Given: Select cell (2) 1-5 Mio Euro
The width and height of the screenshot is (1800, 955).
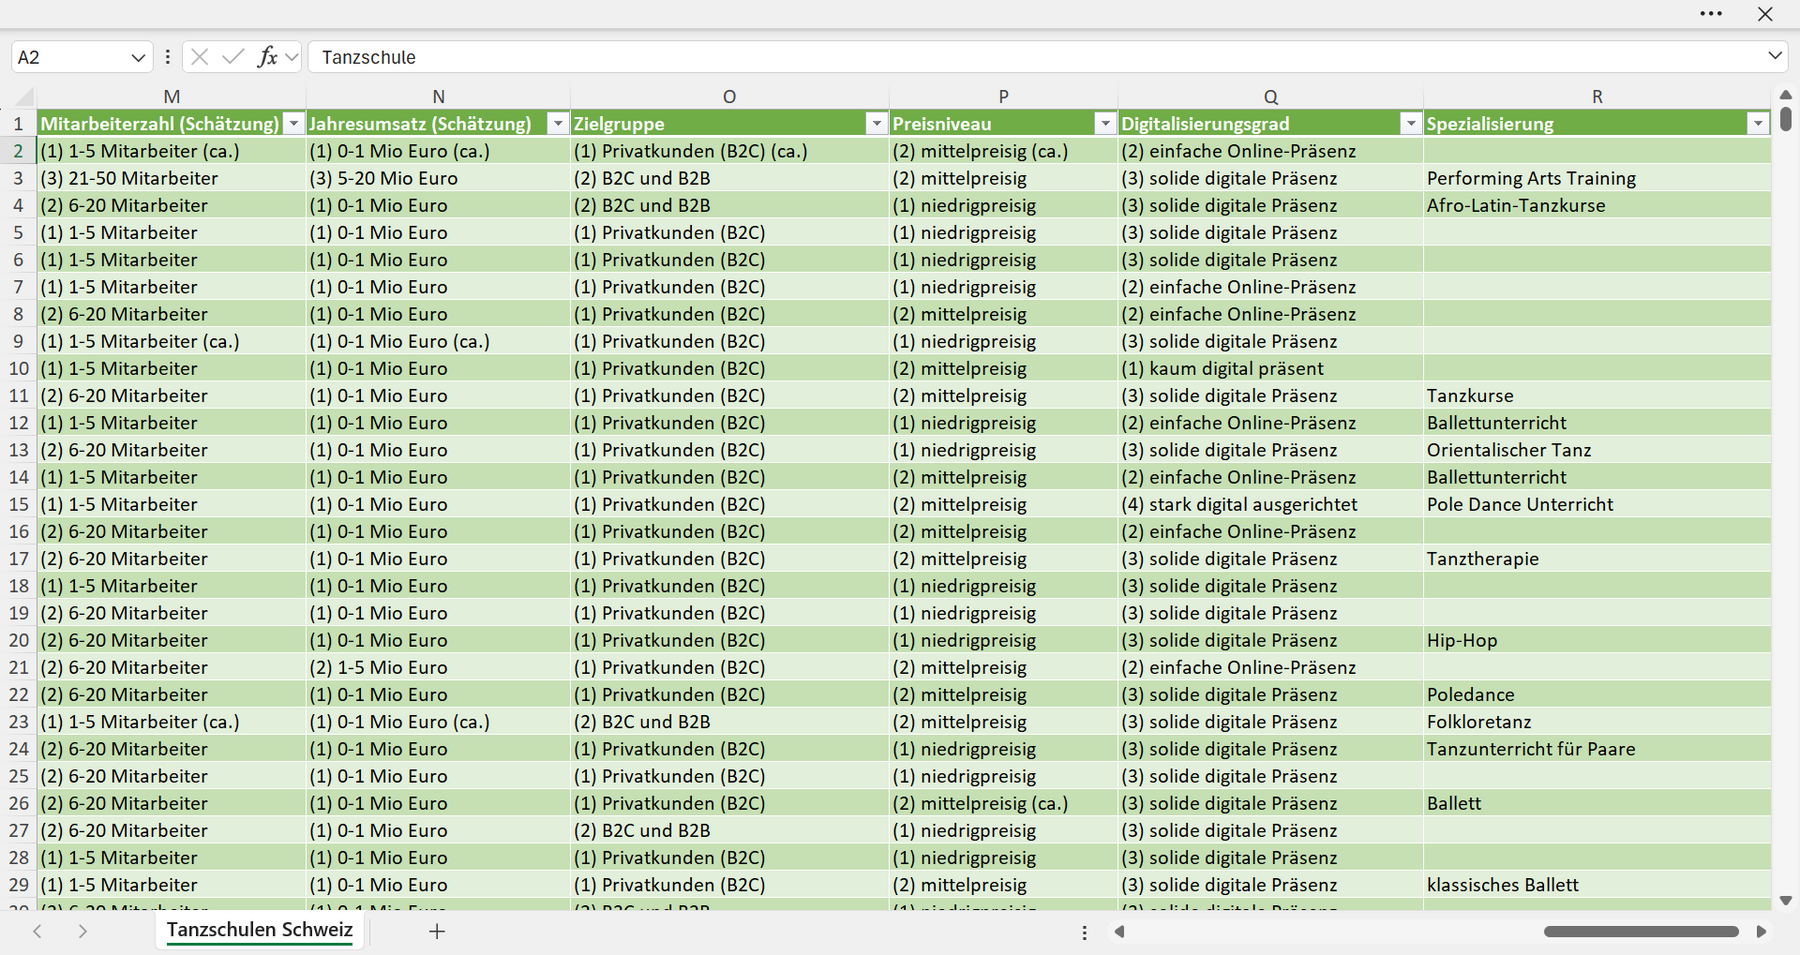Looking at the screenshot, I should coord(438,667).
